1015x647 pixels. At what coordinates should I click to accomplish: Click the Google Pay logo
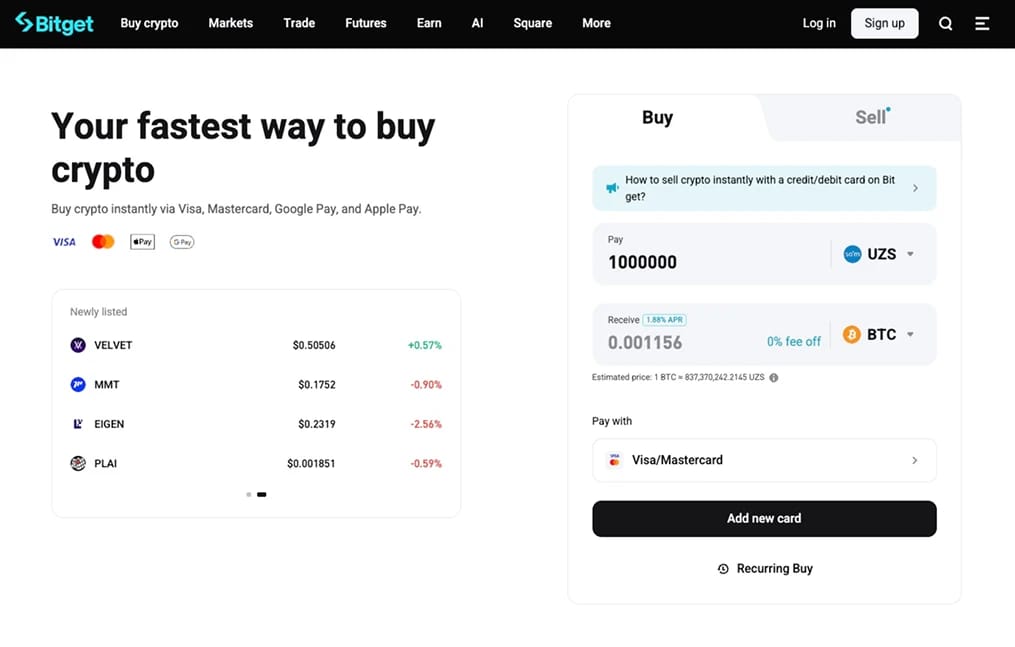tap(182, 242)
